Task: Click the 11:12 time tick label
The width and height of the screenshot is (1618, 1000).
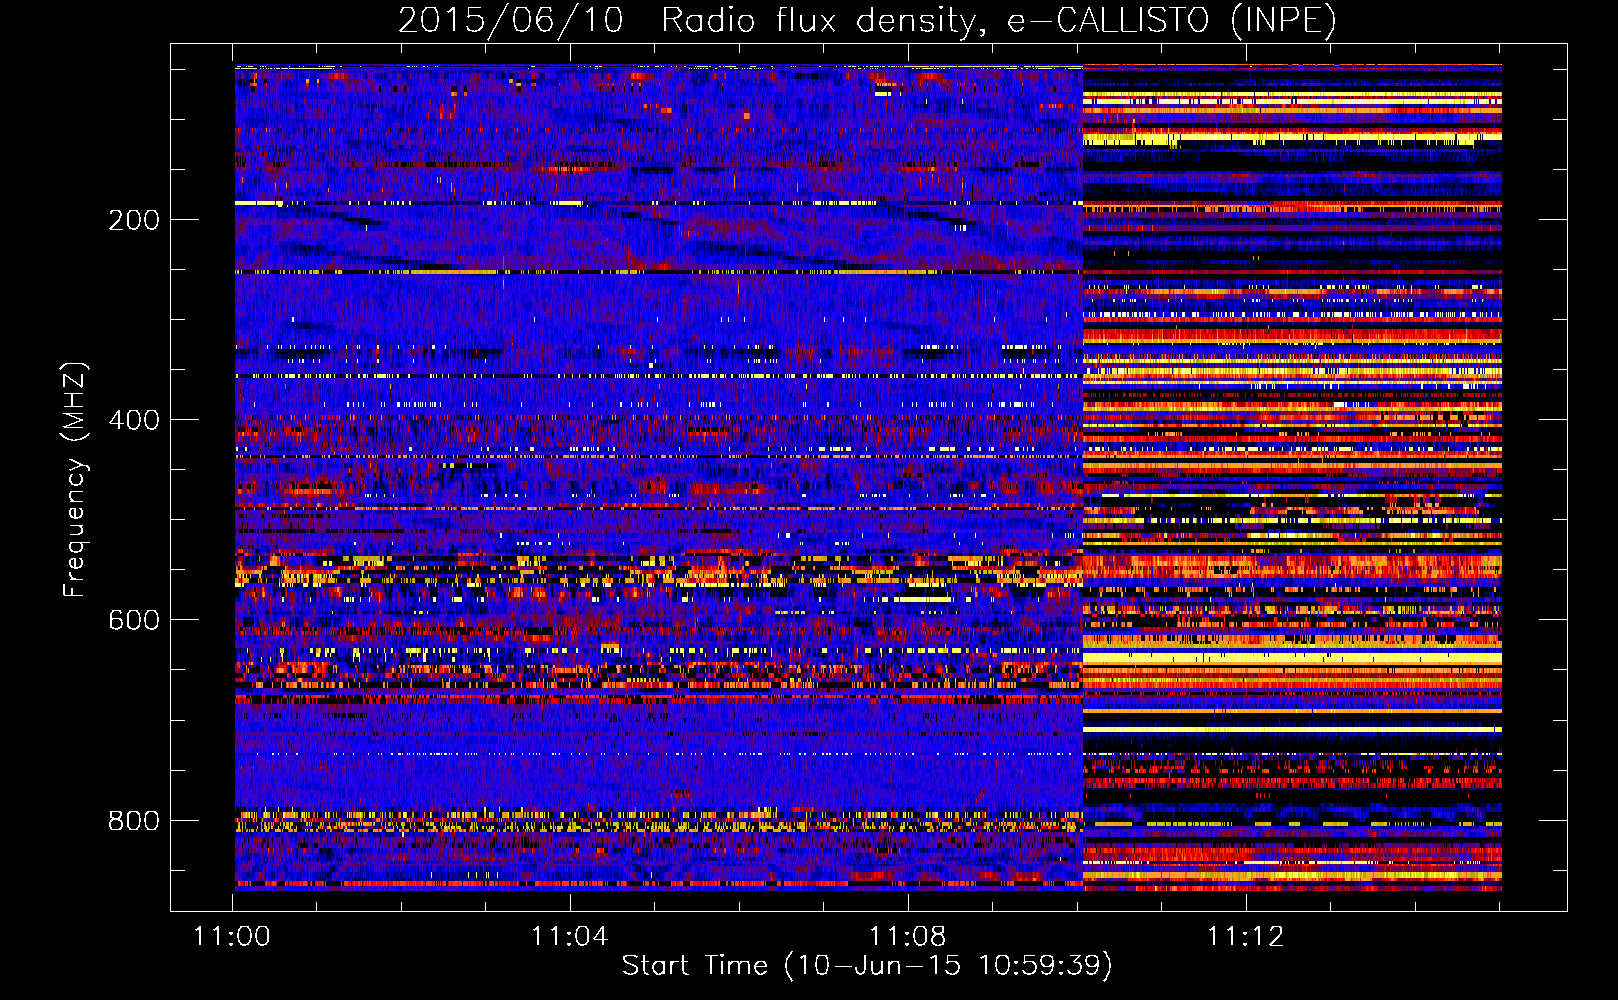Action: coord(1245,937)
